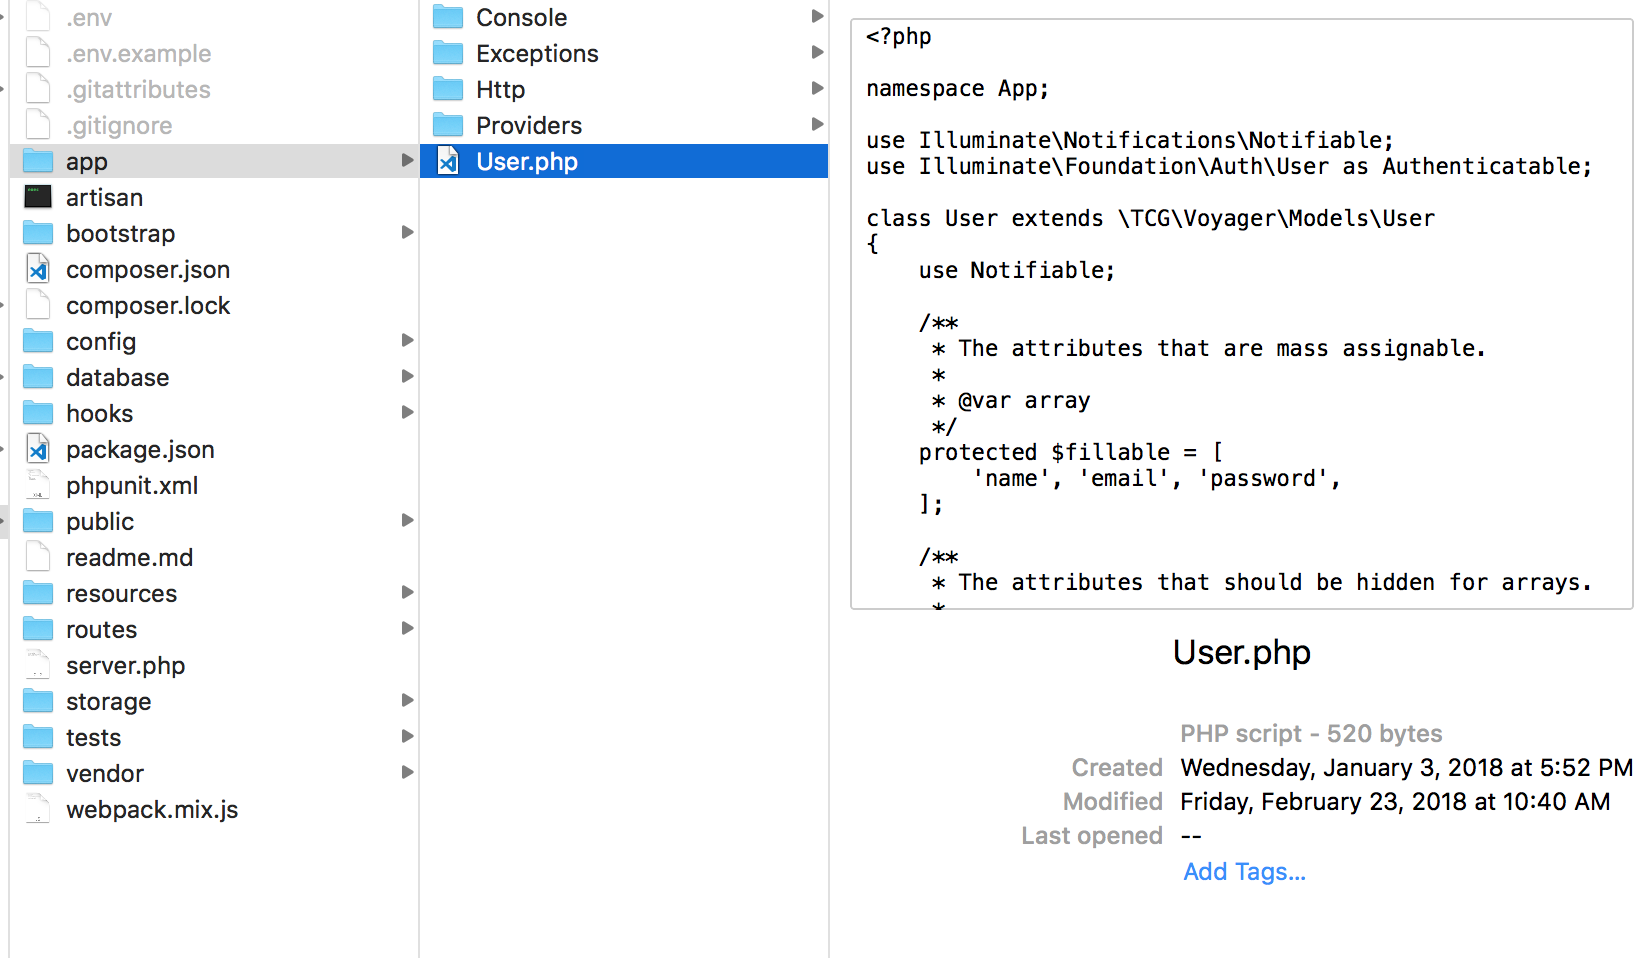
Task: Select the artisan executable icon
Action: tap(37, 197)
